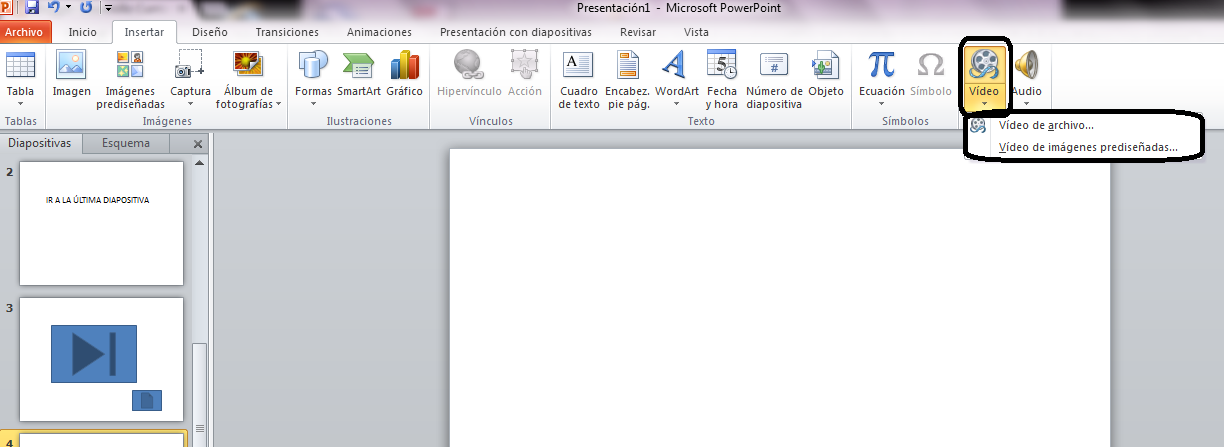Select the Diapositivas pane tab

pyautogui.click(x=40, y=143)
